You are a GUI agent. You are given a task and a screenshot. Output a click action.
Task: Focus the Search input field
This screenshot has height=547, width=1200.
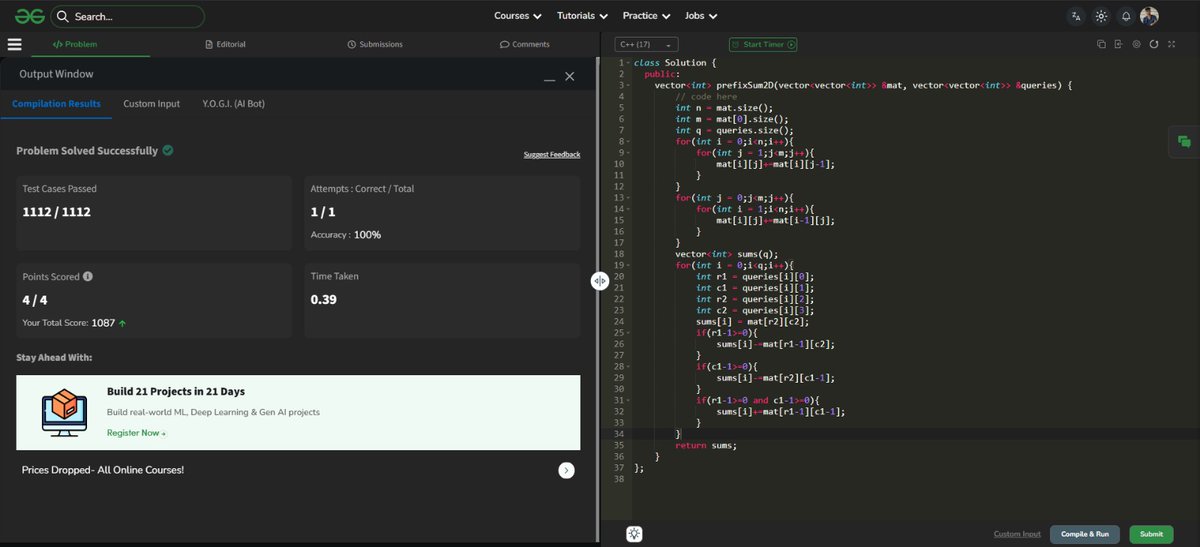coord(128,16)
